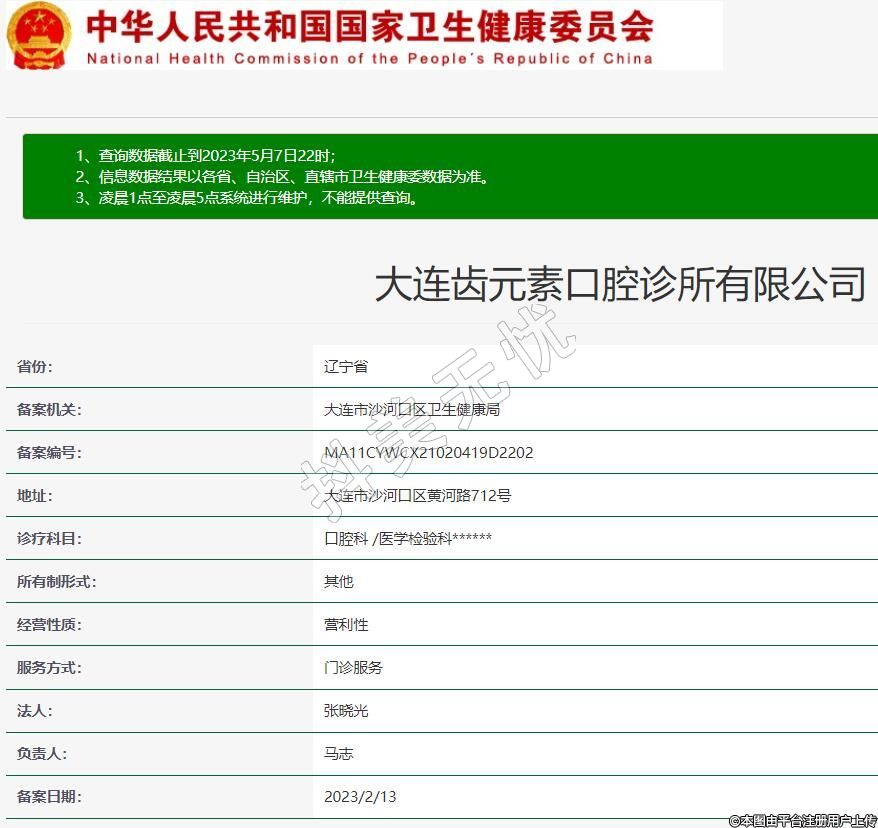
Task: Click the 中华人民共和国国家卫生健康委员会 header title
Action: click(x=370, y=25)
